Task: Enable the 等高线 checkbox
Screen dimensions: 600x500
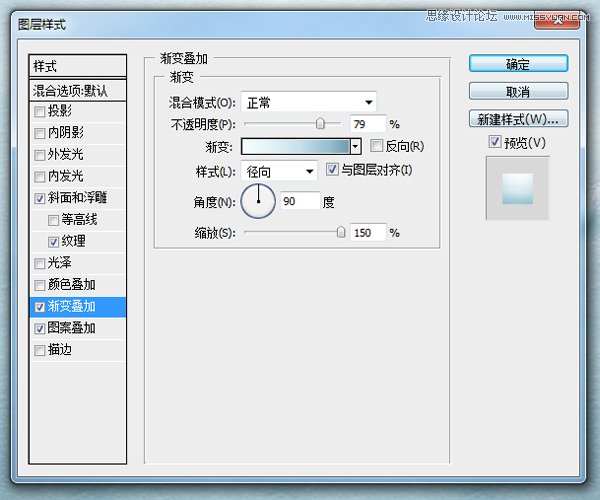Action: [x=53, y=220]
